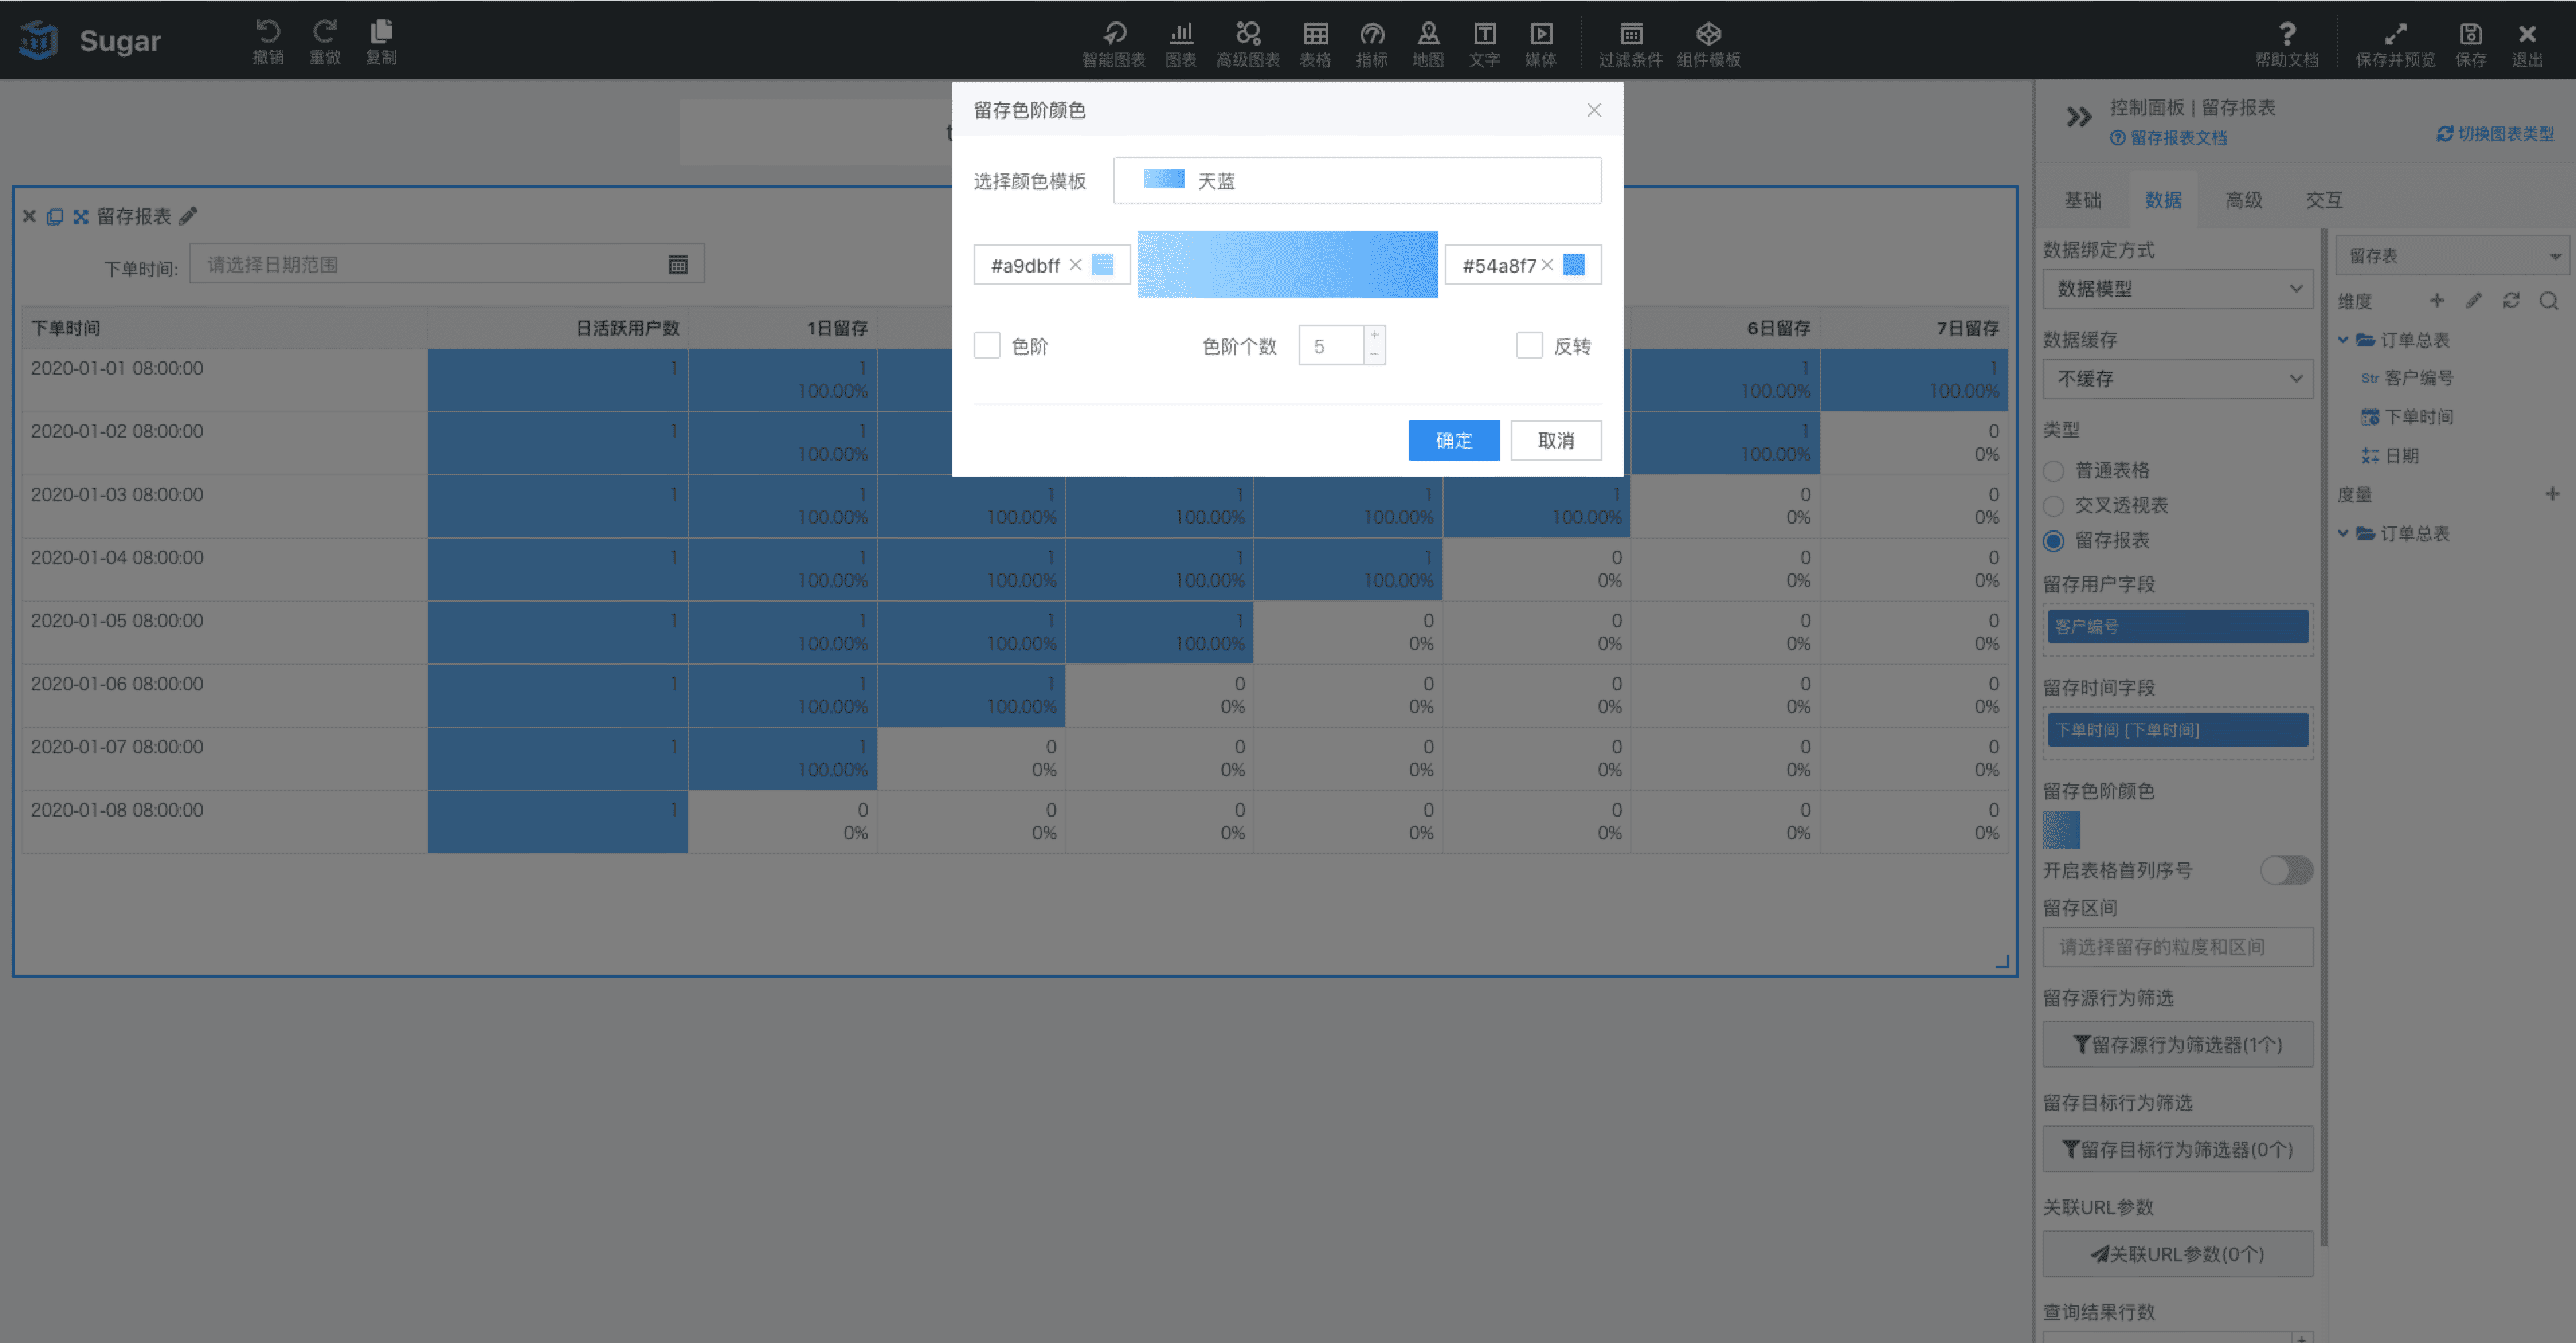Click 切换图表类型 link
2576x1343 pixels.
point(2495,134)
